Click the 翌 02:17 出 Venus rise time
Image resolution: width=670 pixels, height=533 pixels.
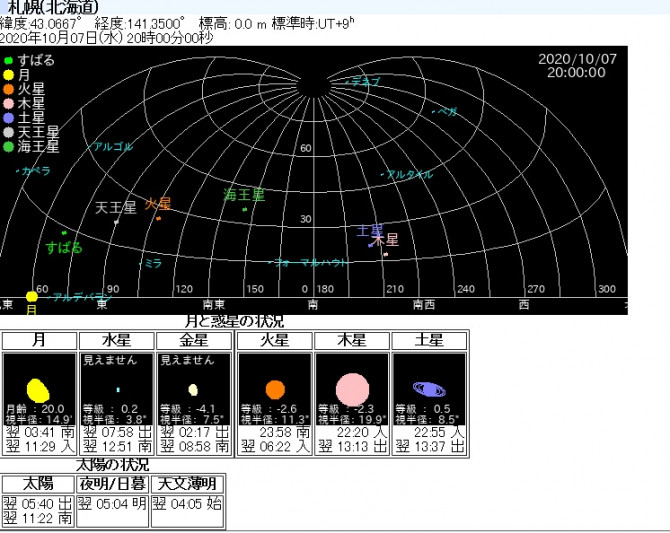[x=195, y=432]
